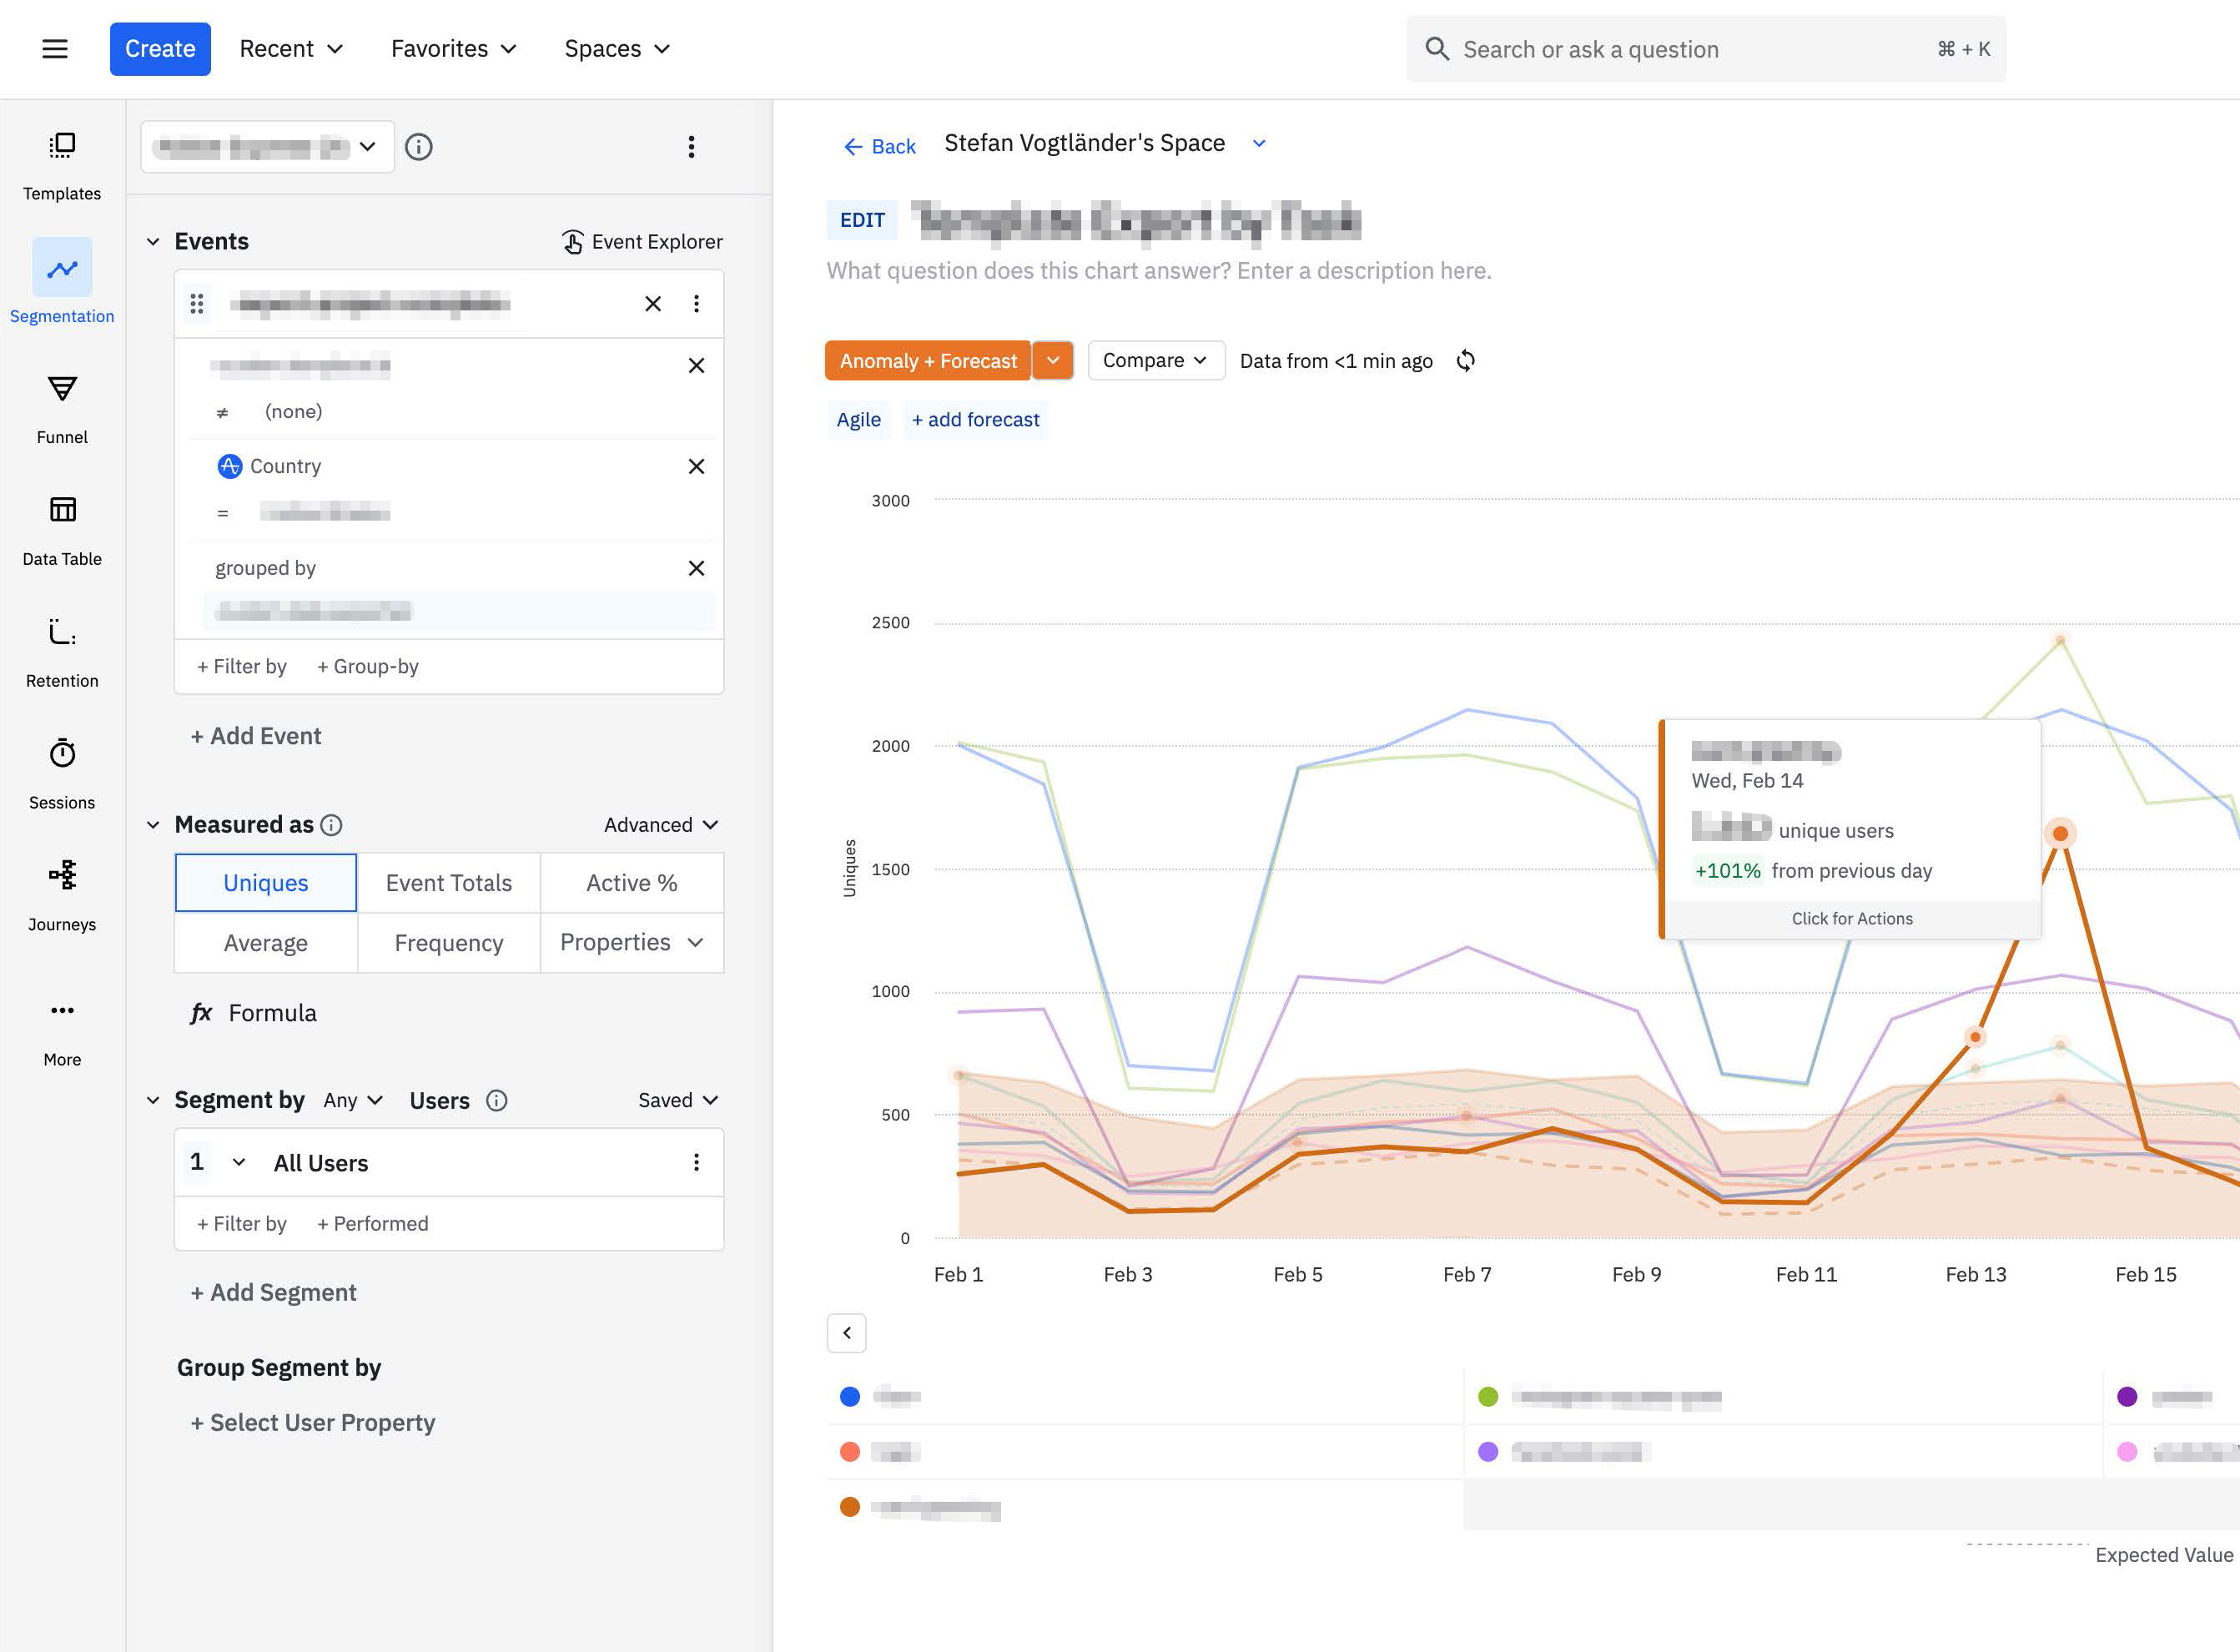Click the Create button

pos(160,48)
